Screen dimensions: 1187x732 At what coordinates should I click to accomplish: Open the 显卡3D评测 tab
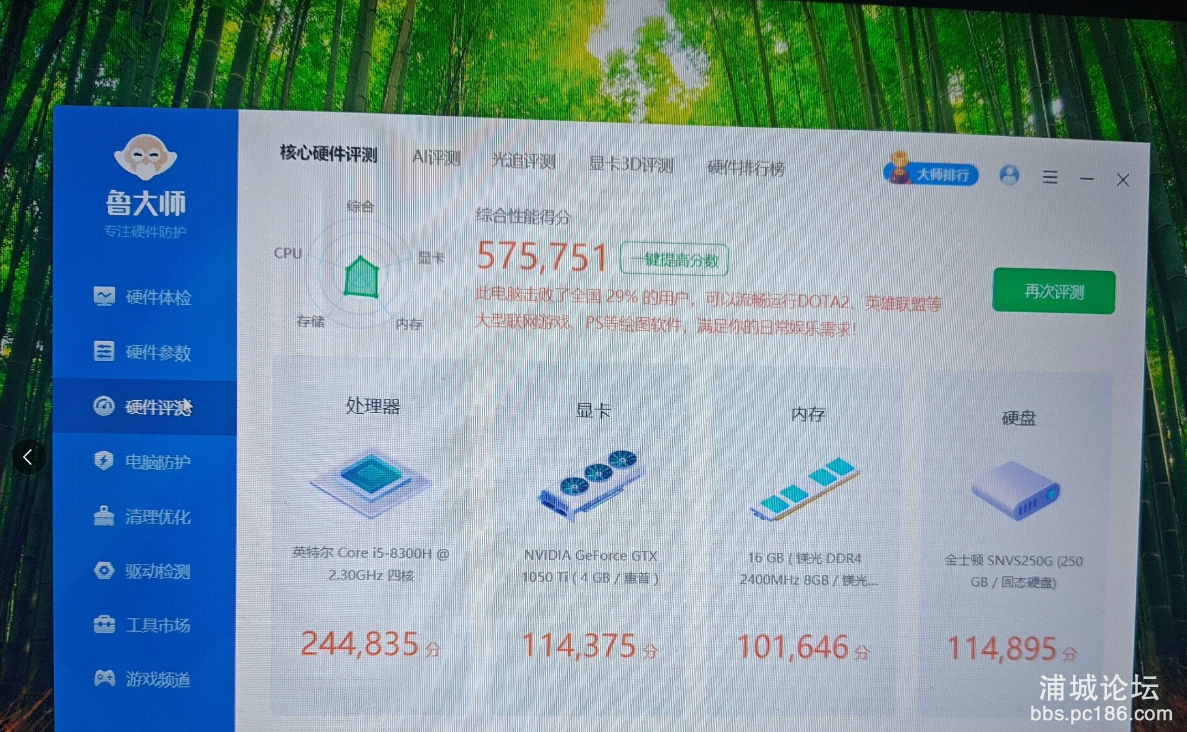(630, 165)
